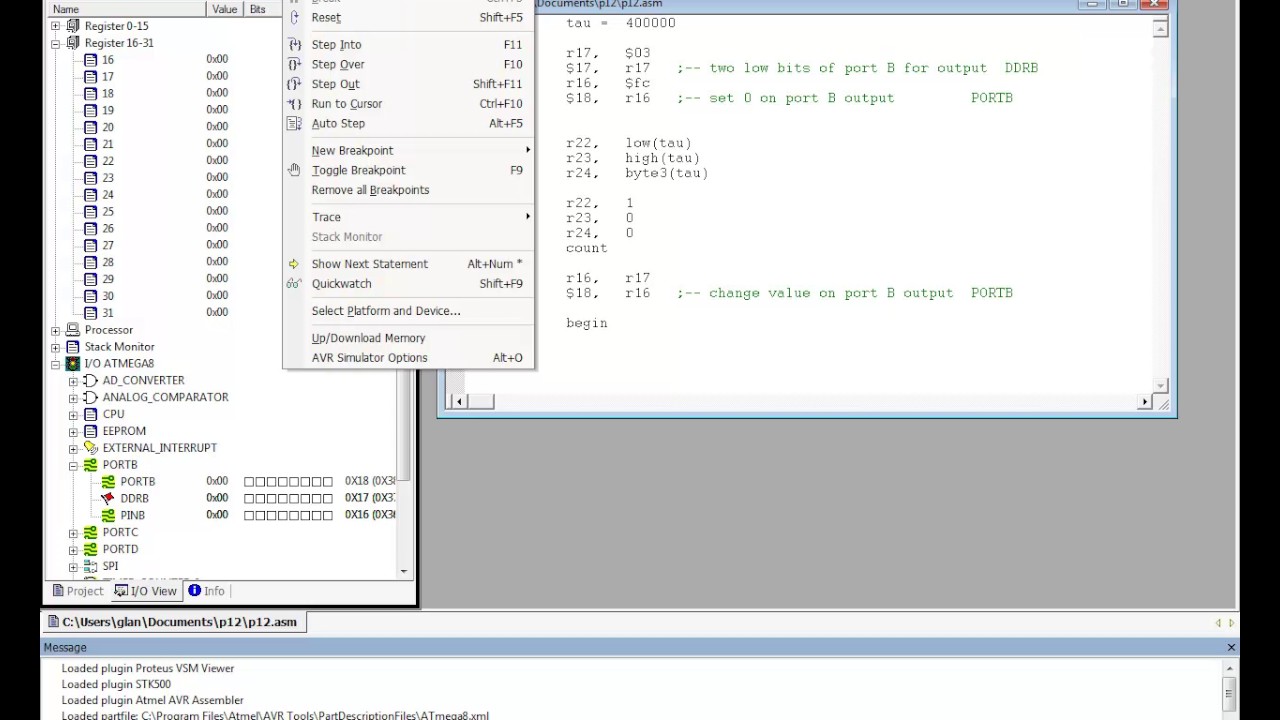Click the Stack Monitor icon

(73, 346)
